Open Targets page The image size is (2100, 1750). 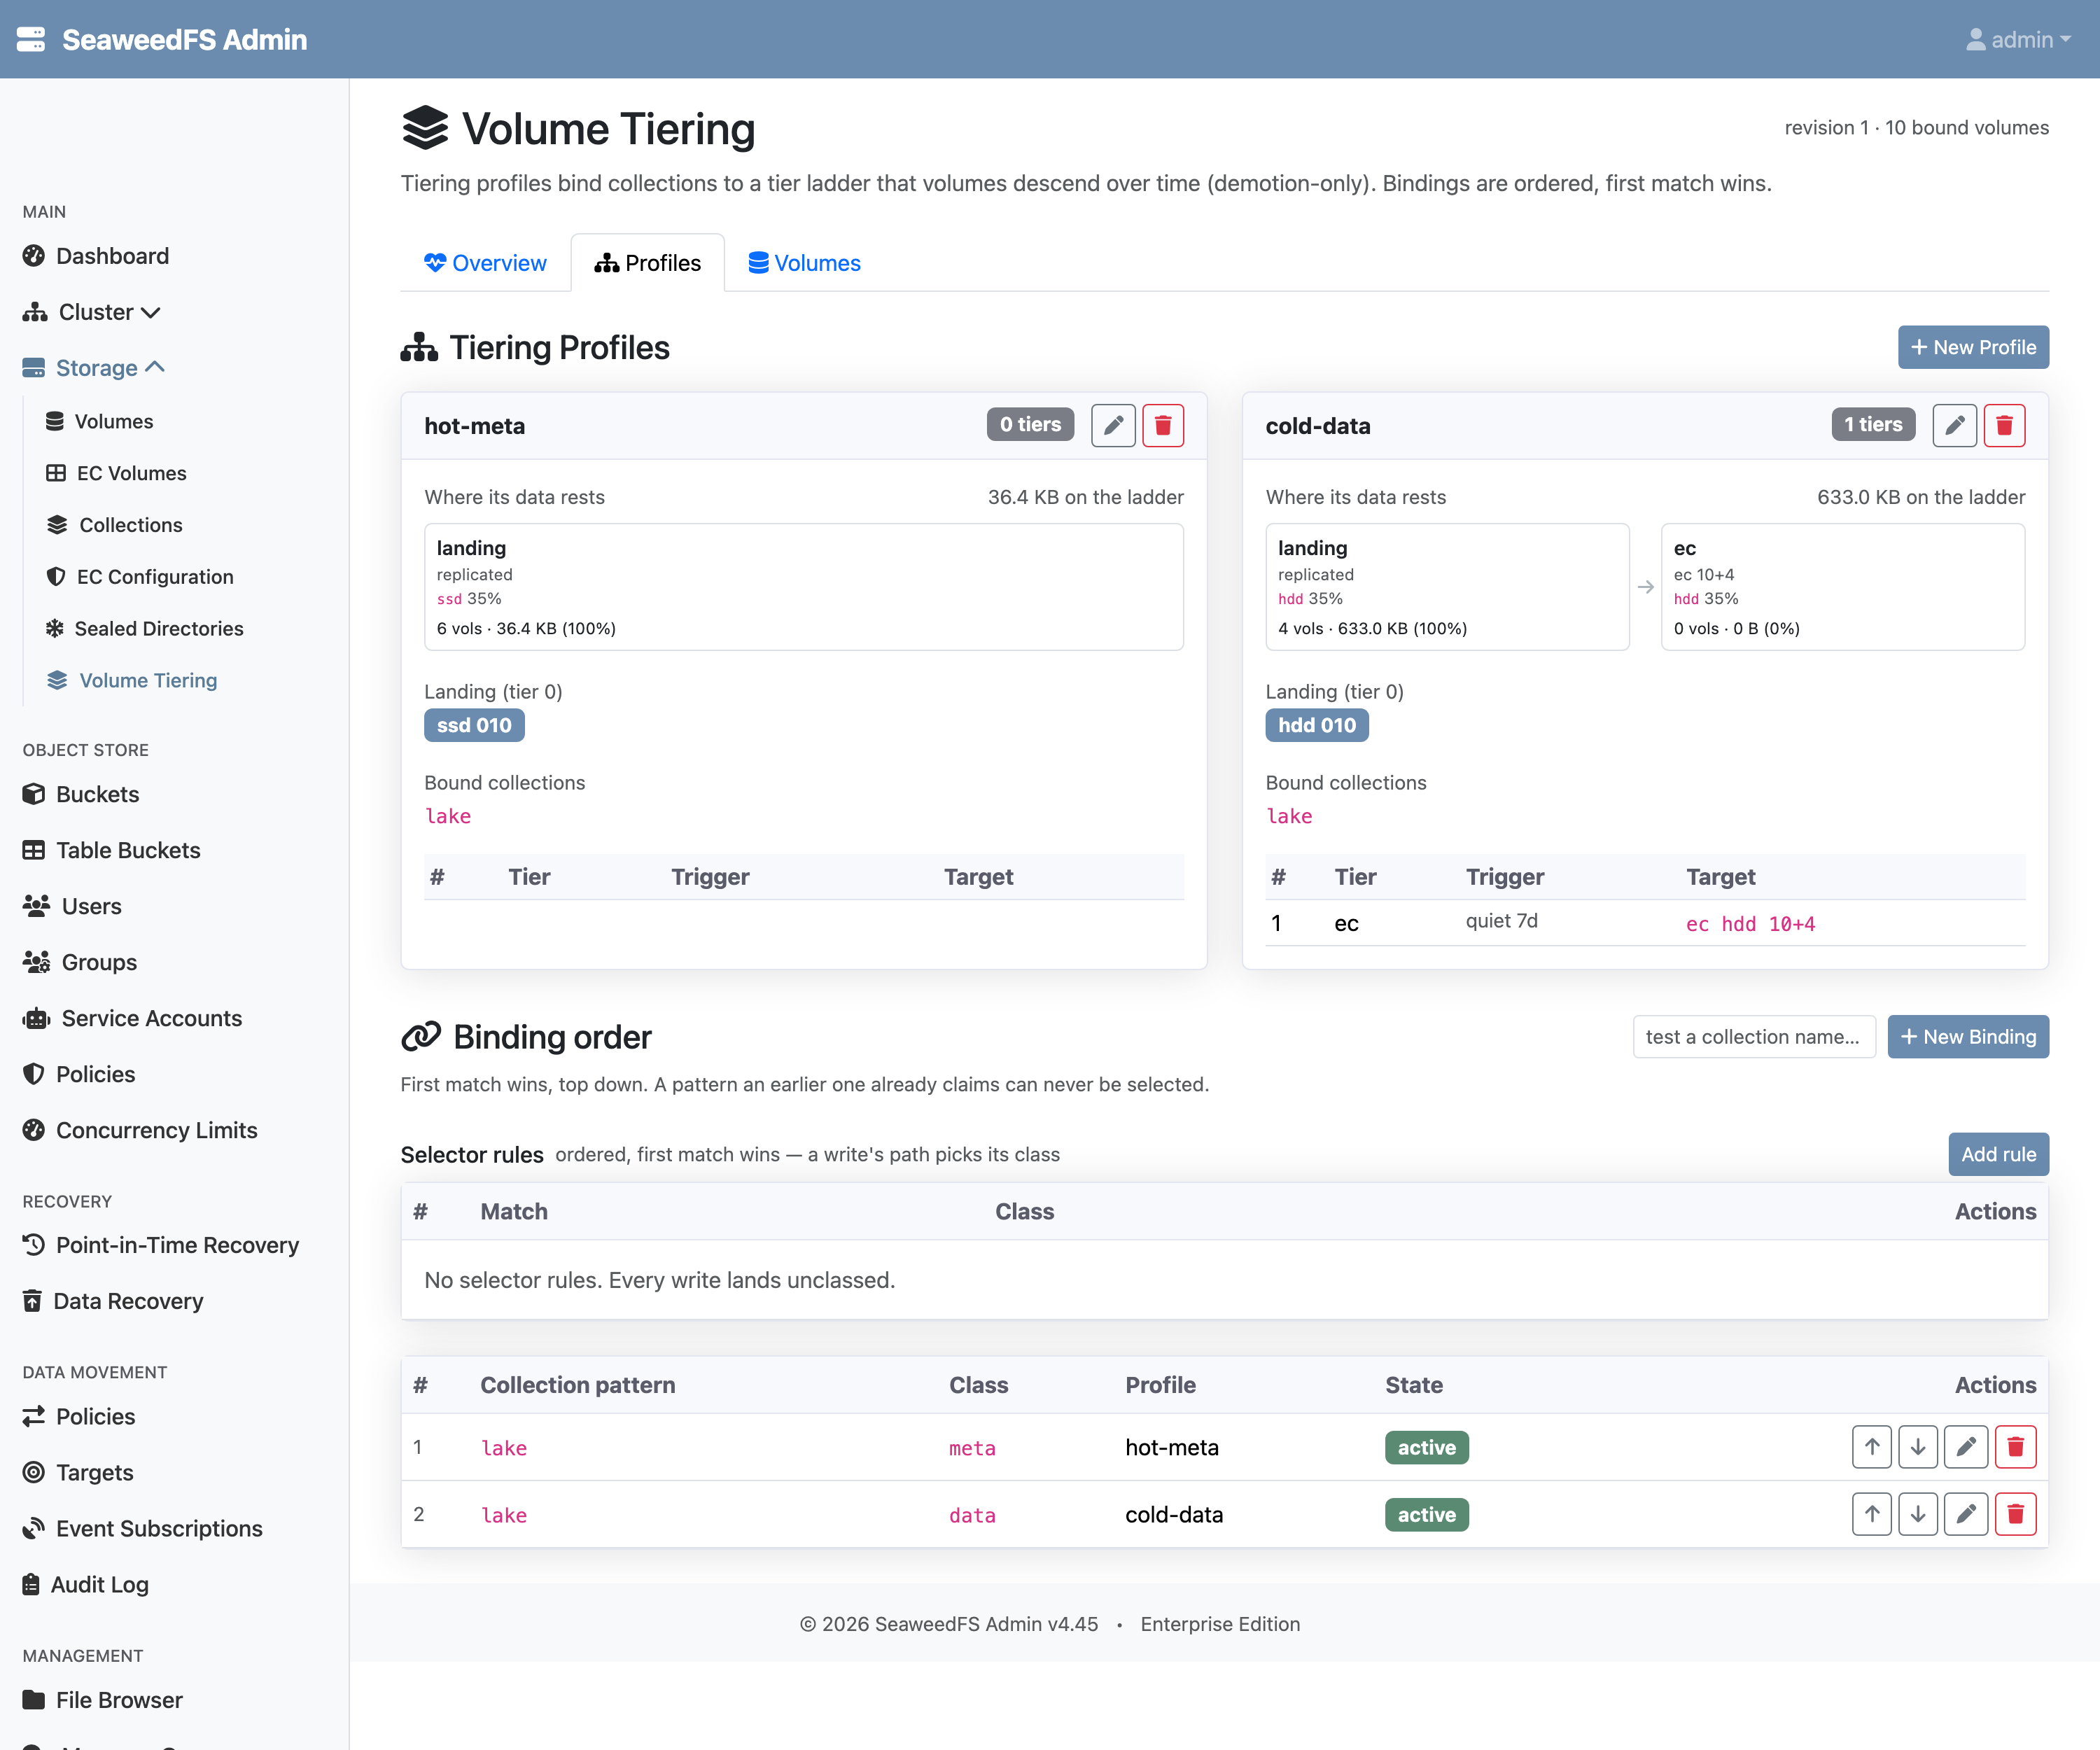78,1473
